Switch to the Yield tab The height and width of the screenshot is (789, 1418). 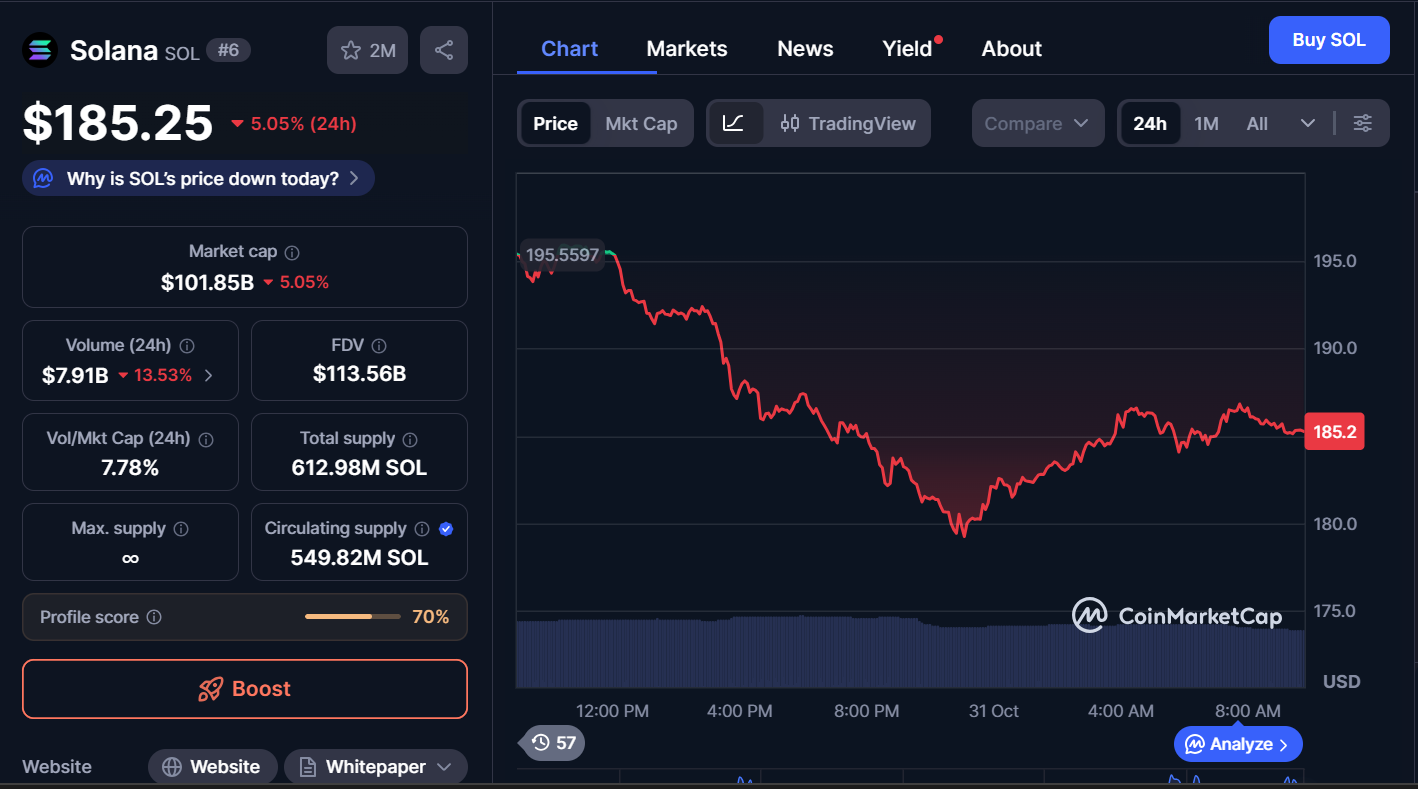[x=907, y=49]
